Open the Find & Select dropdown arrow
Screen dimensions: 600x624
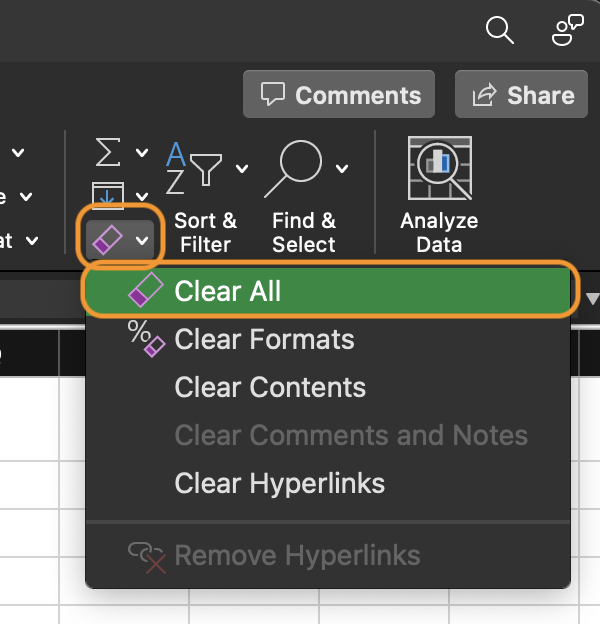[343, 168]
